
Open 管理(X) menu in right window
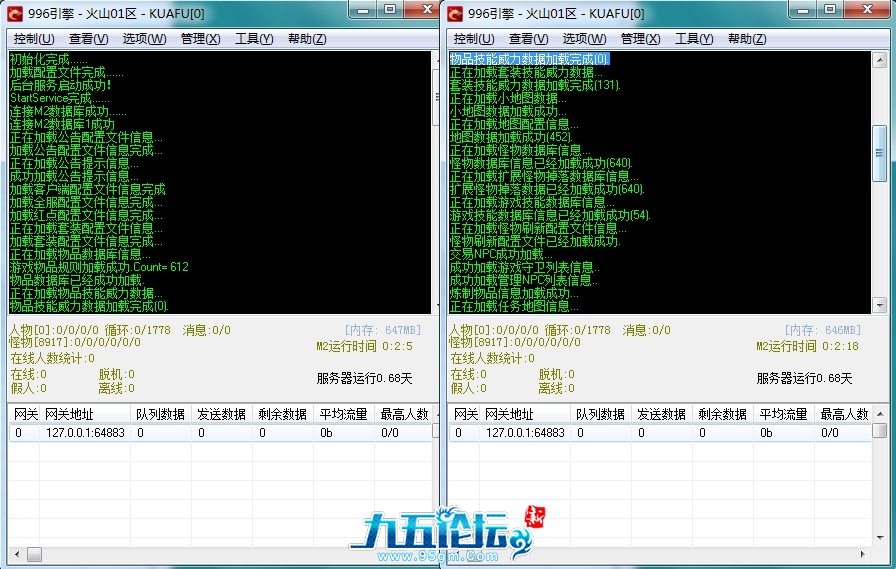pyautogui.click(x=640, y=39)
